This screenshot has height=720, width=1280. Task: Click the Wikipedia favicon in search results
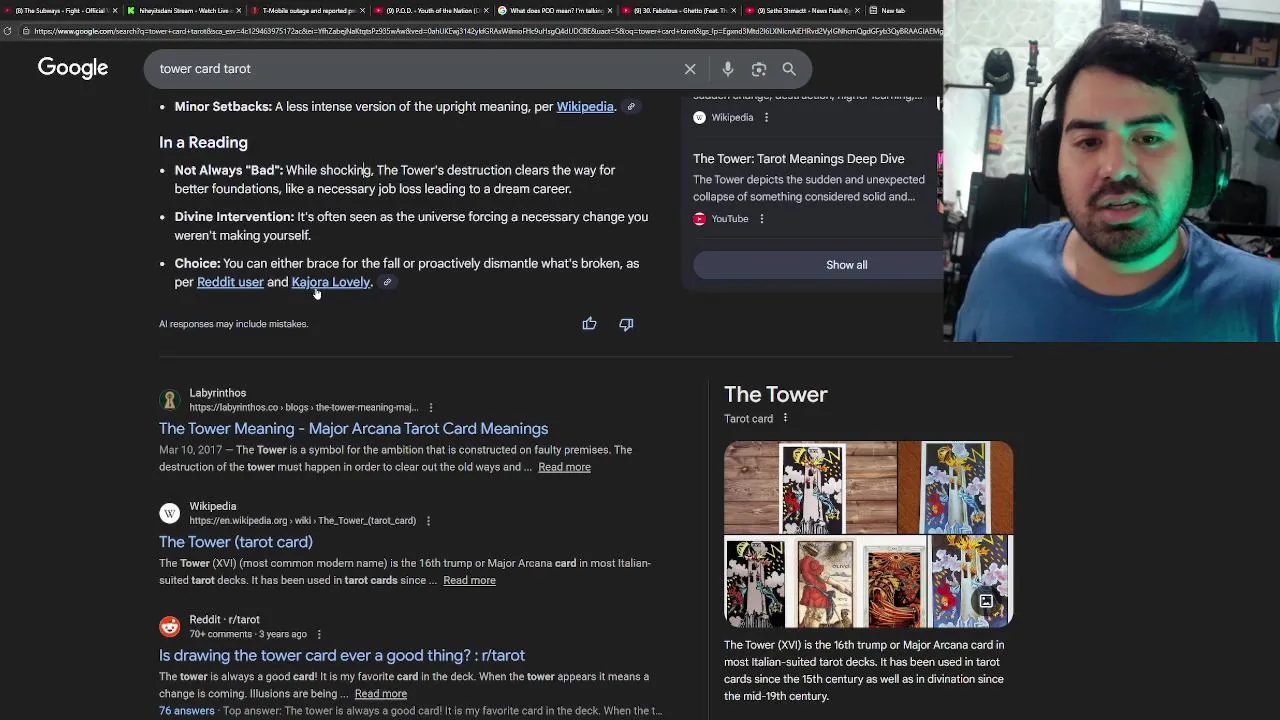170,513
